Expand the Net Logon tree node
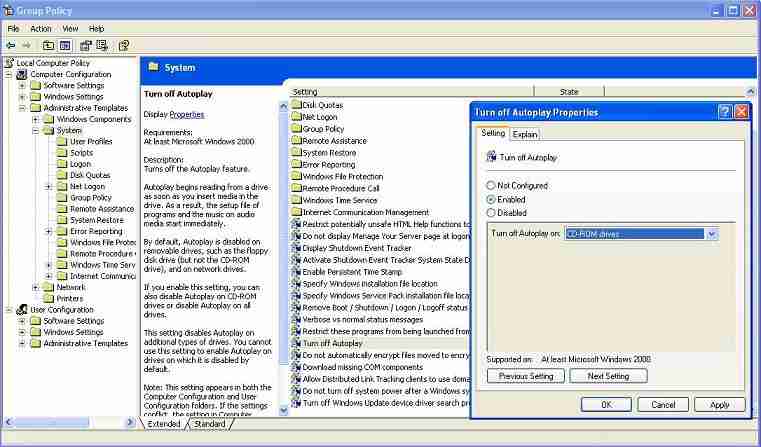This screenshot has width=761, height=447. (x=49, y=186)
